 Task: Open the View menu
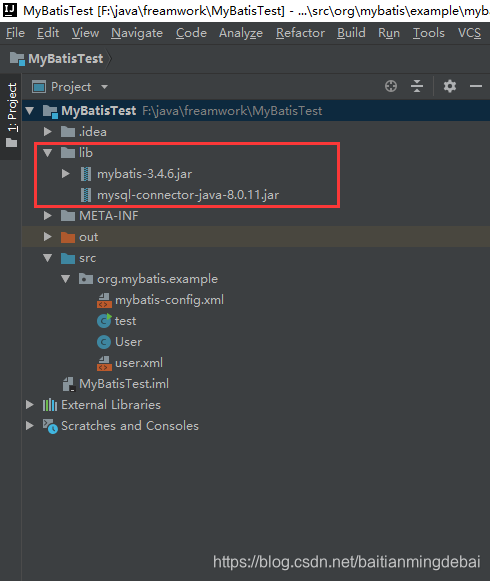click(x=85, y=33)
